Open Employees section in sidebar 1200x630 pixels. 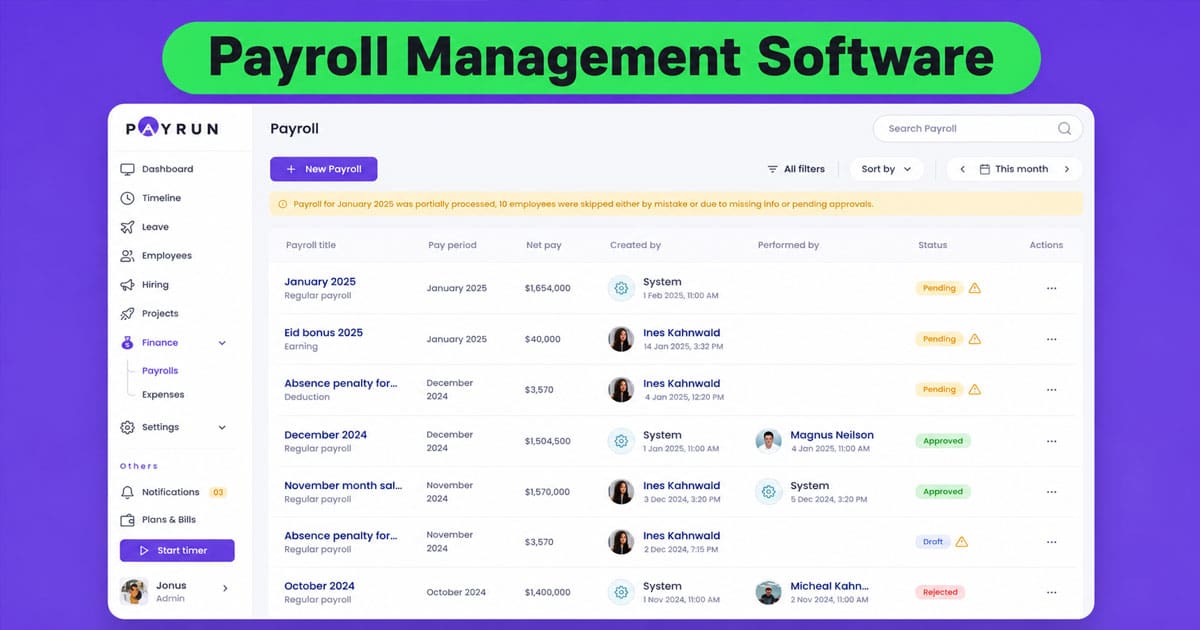click(x=167, y=256)
